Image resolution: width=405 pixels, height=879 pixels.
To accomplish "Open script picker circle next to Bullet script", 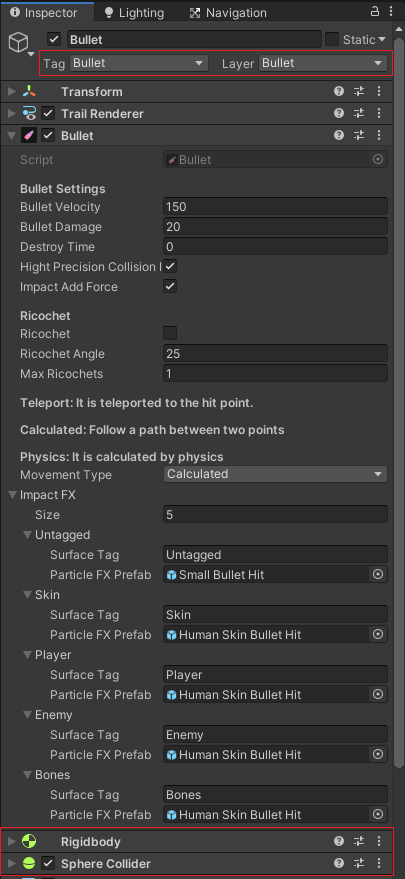I will (378, 160).
